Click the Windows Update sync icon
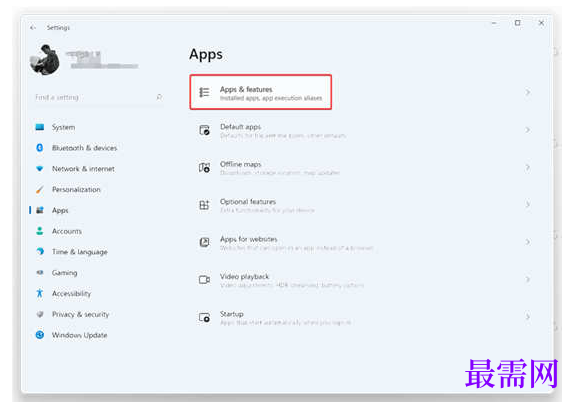This screenshot has width=577, height=405. click(x=40, y=335)
